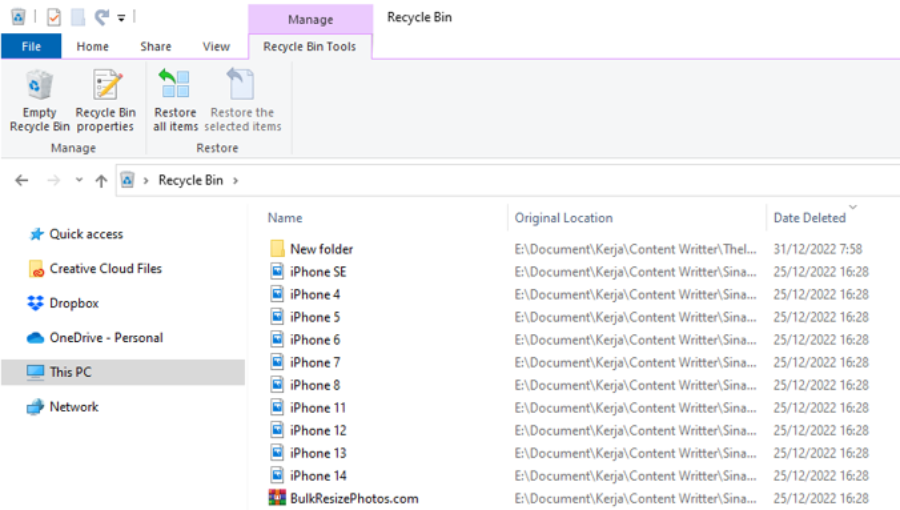Sort by Original Location column header

tap(563, 218)
